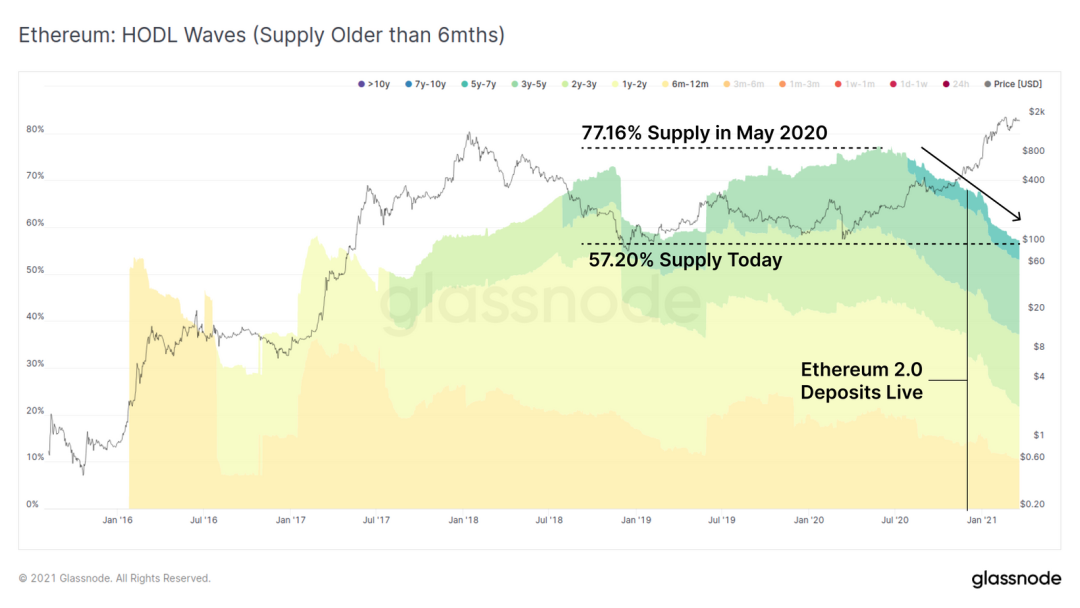The image size is (1080, 608).
Task: Click the 3y-5y green legend dot
Action: pyautogui.click(x=515, y=84)
